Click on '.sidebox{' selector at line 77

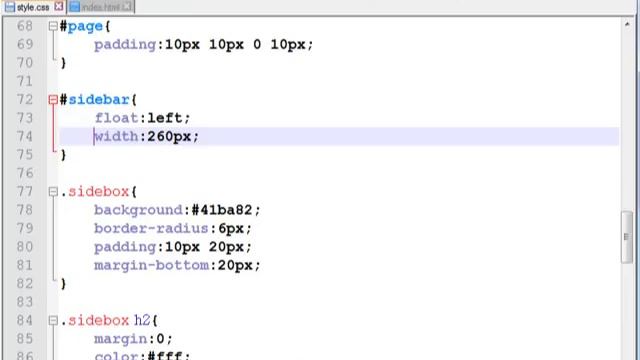click(x=99, y=191)
